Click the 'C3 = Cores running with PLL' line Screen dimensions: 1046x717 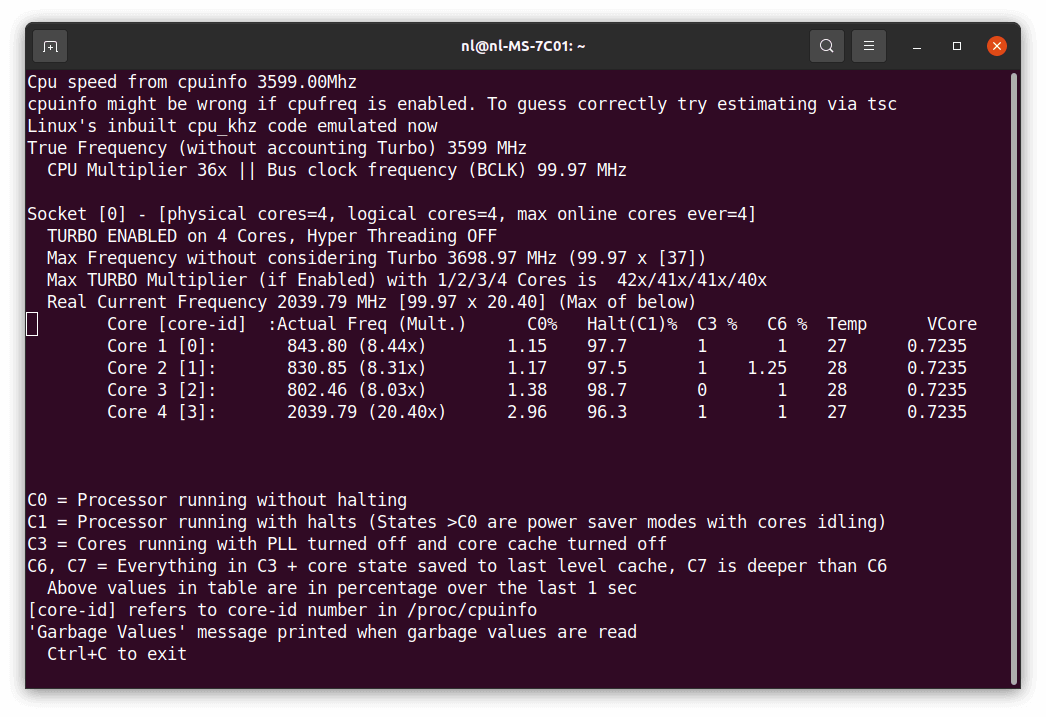(x=347, y=544)
